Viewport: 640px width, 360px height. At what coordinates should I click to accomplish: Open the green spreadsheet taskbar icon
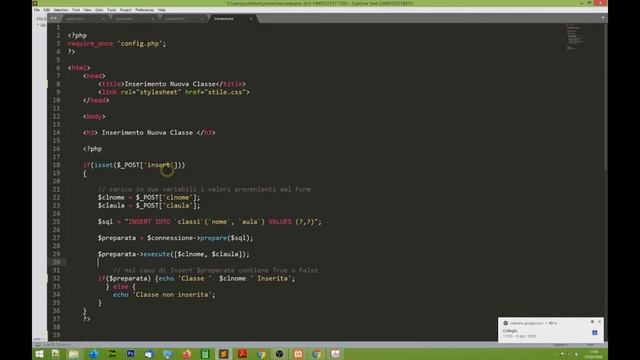[205, 354]
